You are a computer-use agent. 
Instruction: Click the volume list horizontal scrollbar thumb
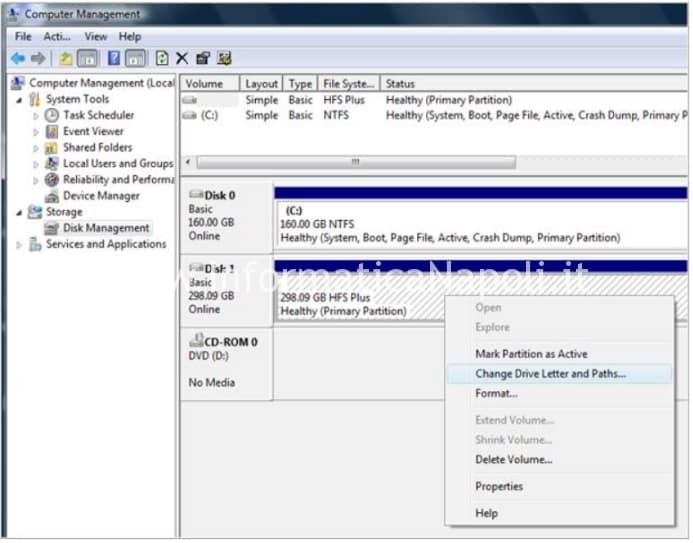pos(356,163)
